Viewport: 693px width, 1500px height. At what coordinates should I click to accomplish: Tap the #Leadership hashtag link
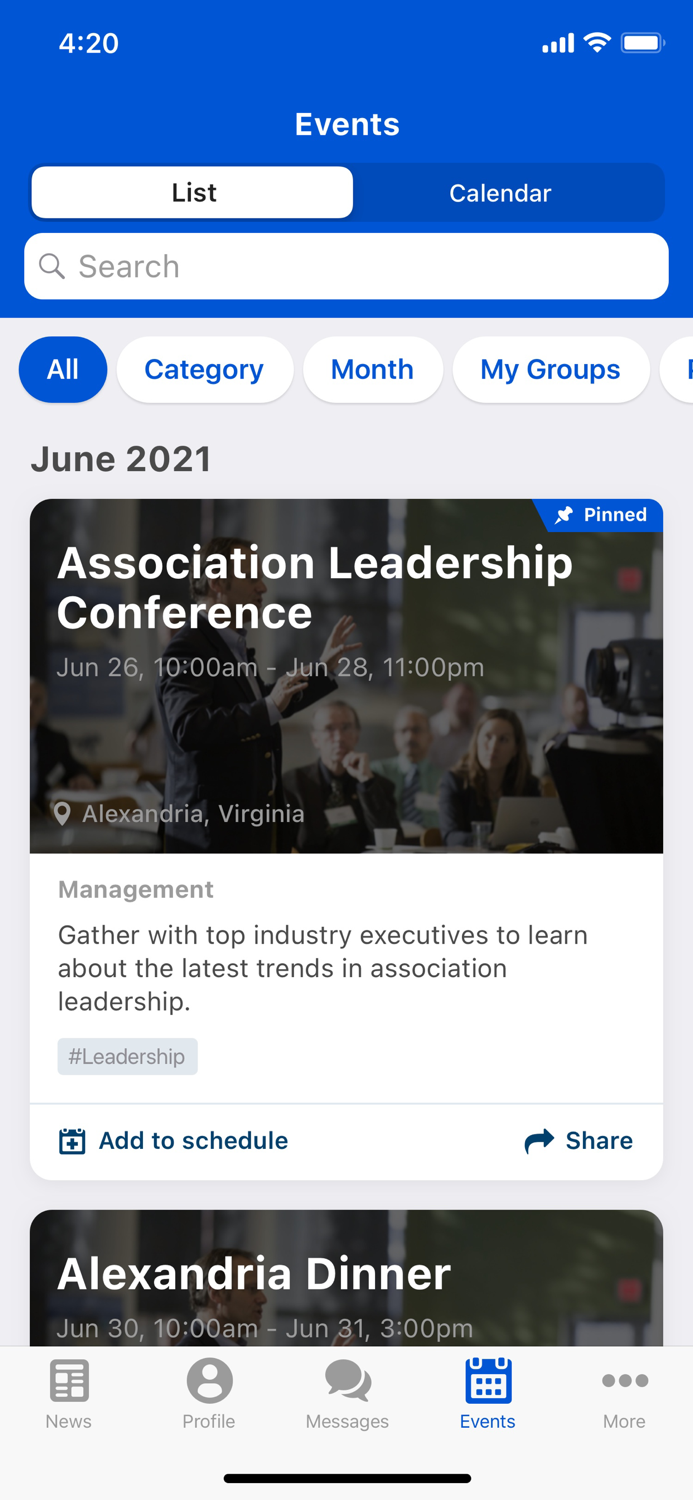click(x=127, y=1056)
